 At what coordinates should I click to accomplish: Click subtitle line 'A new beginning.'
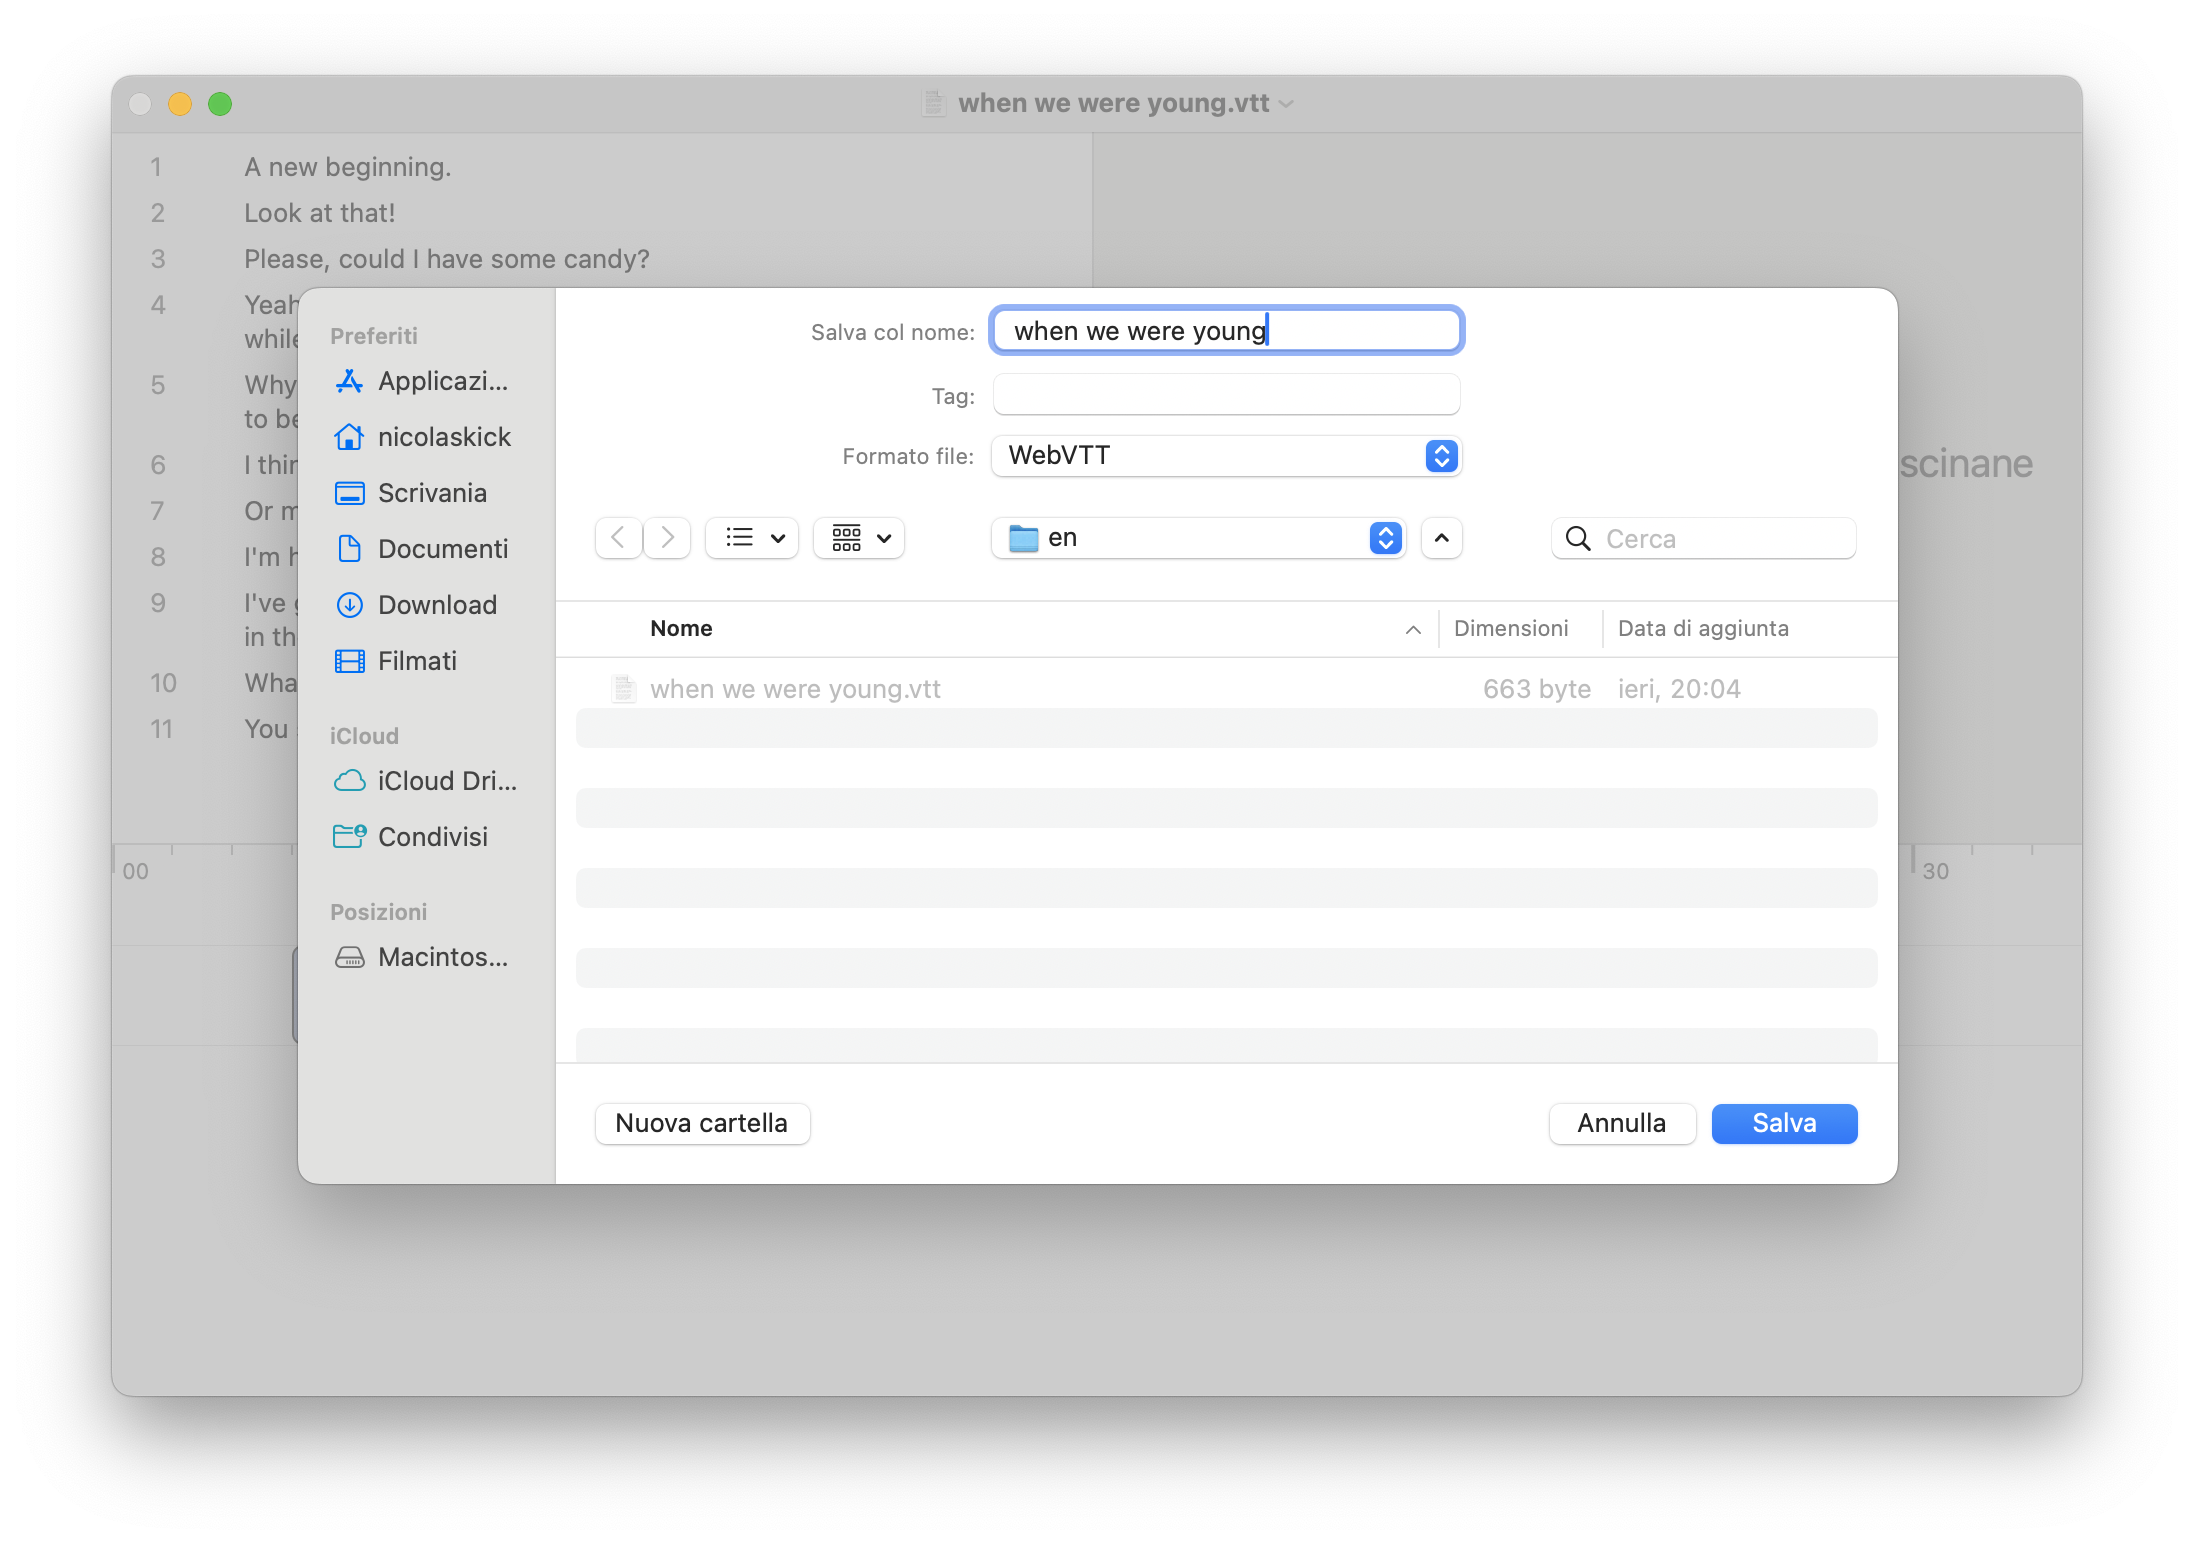(348, 167)
